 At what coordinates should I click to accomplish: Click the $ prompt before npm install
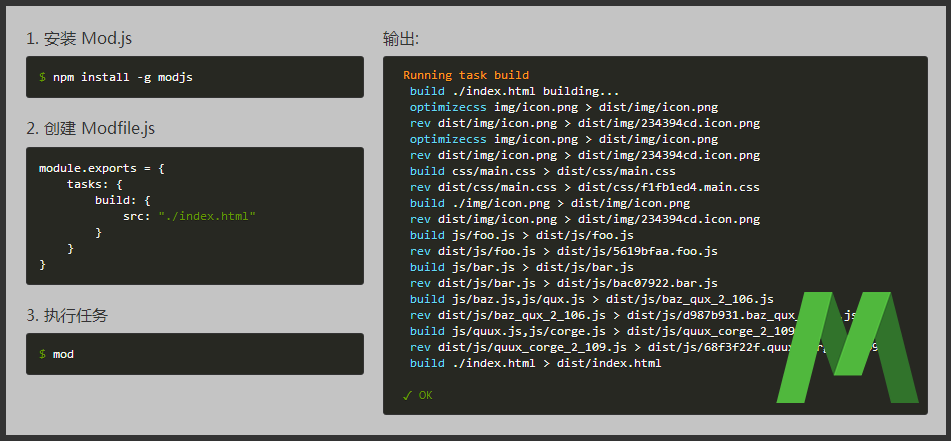tap(42, 77)
